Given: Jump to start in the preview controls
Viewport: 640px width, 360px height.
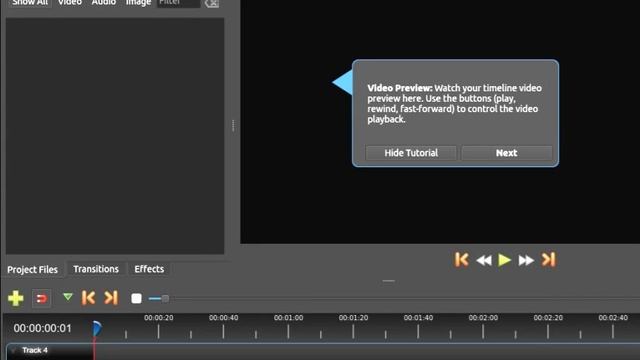Looking at the screenshot, I should pos(462,260).
